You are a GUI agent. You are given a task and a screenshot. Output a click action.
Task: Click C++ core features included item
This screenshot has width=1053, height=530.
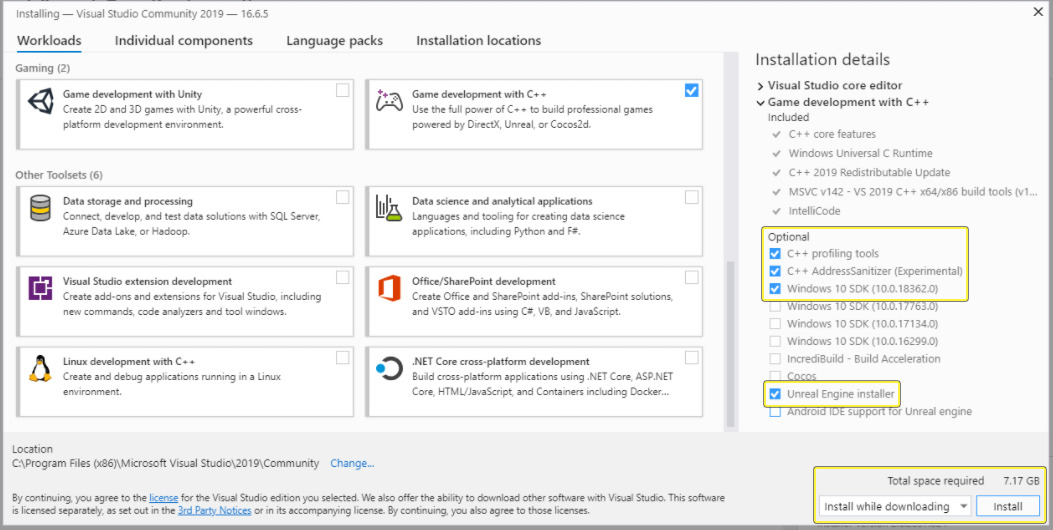point(832,134)
